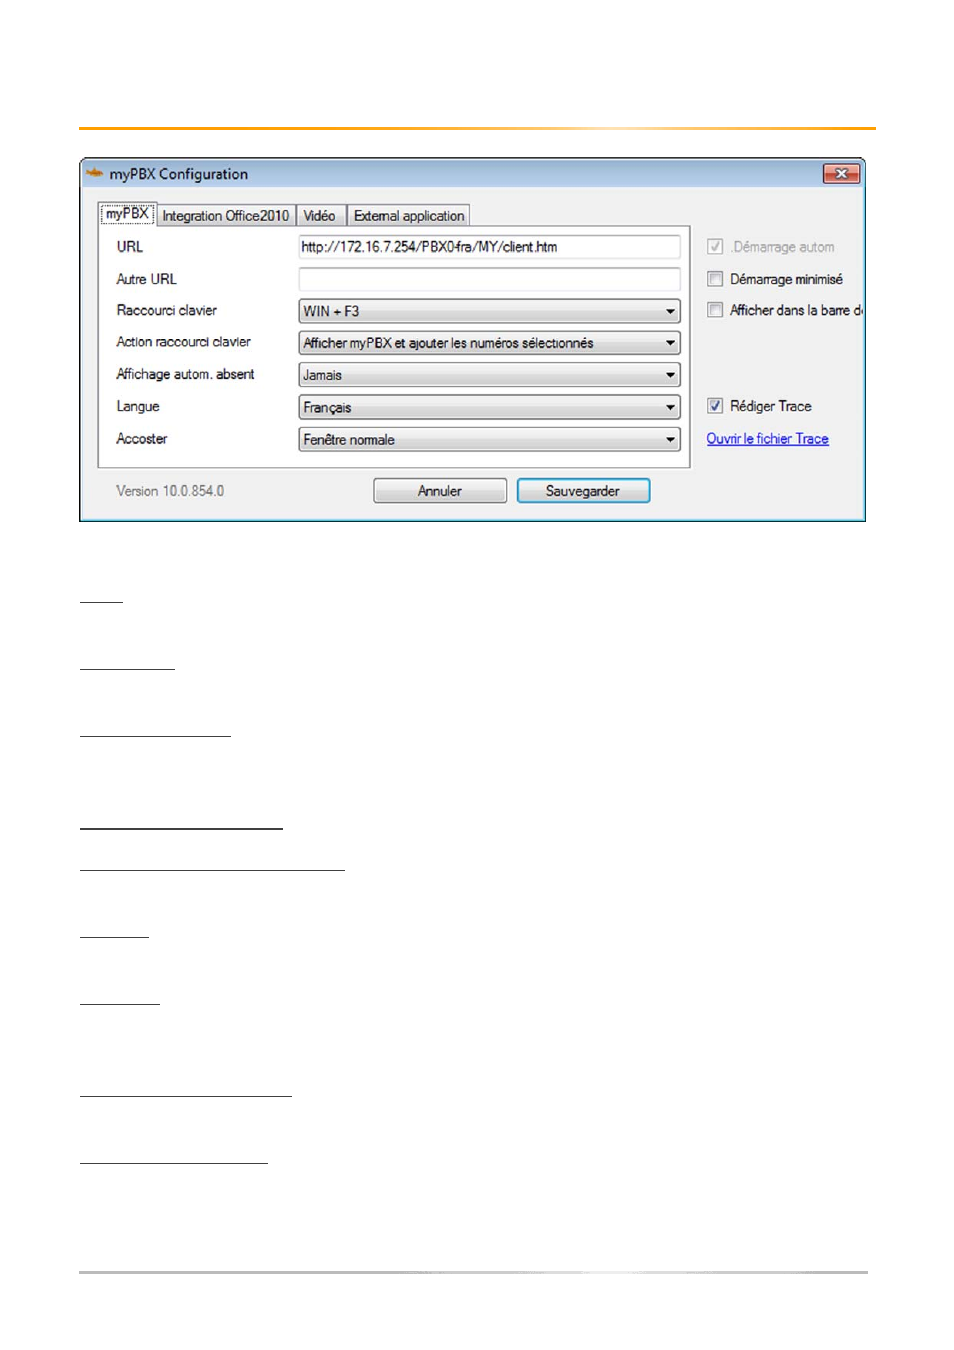The image size is (954, 1350).
Task: Open the Raccourci clavier dropdown
Action: click(489, 311)
